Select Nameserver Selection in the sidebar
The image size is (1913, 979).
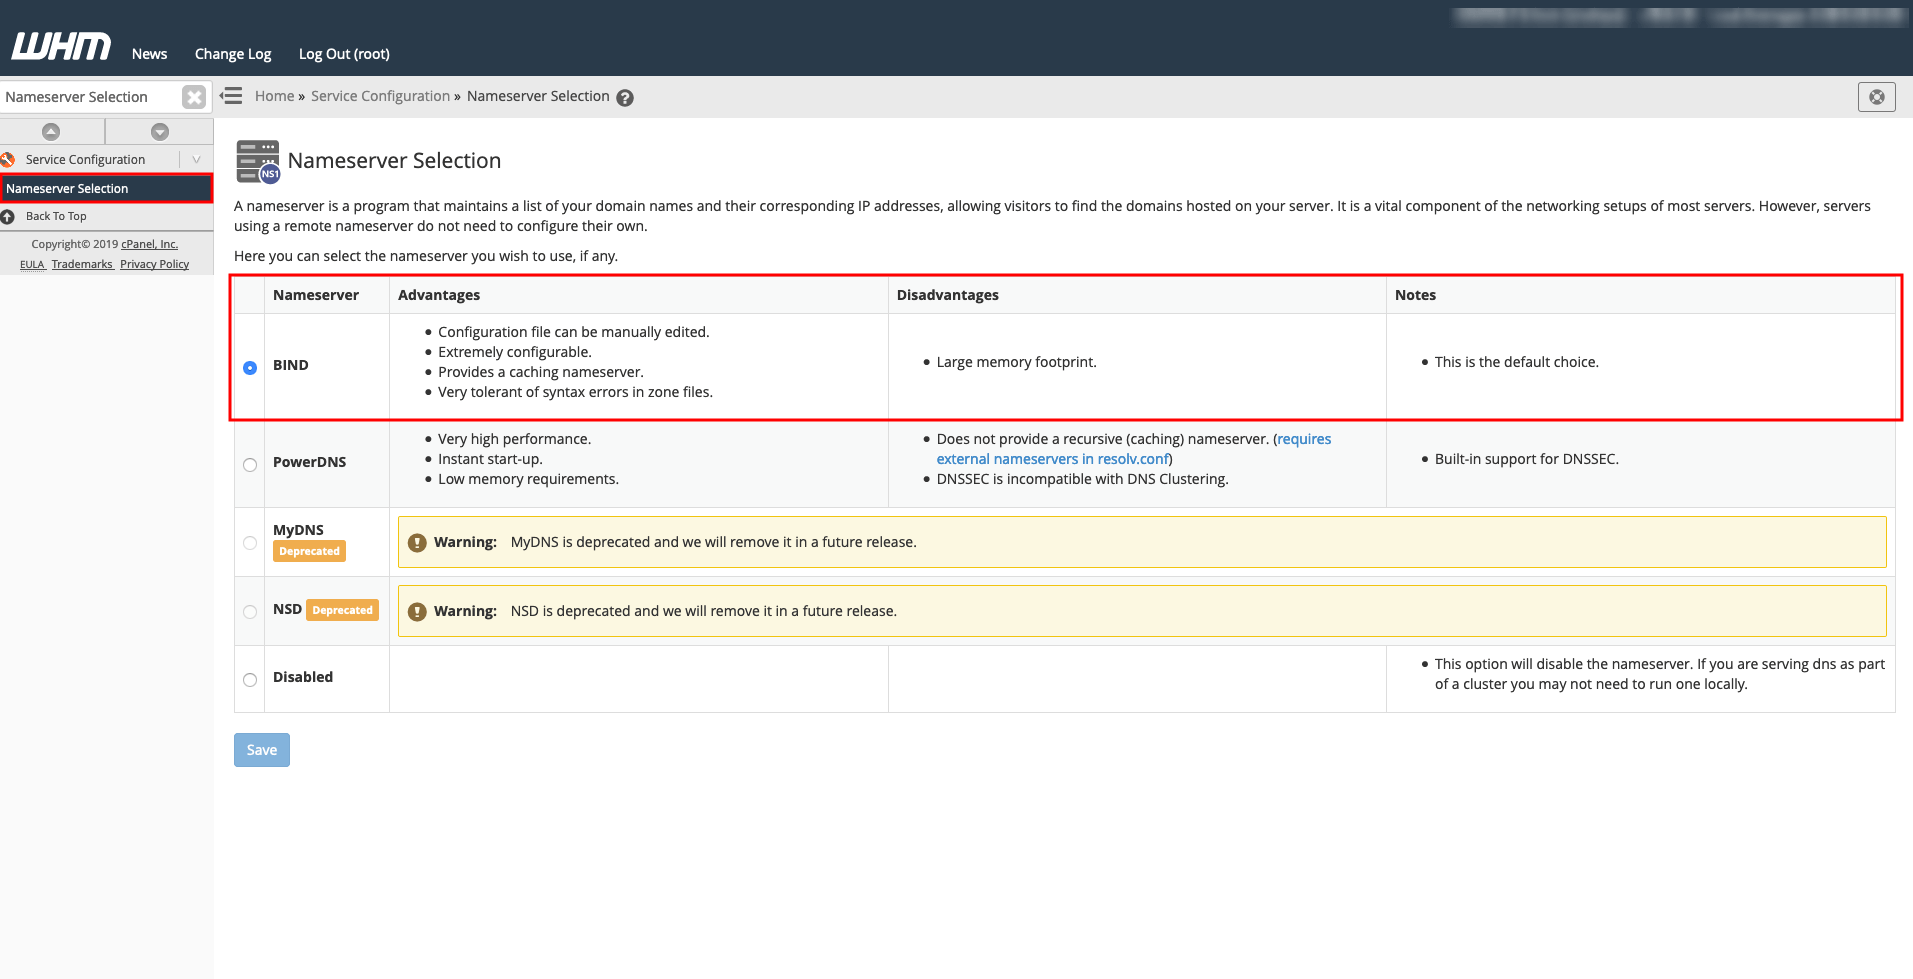106,188
